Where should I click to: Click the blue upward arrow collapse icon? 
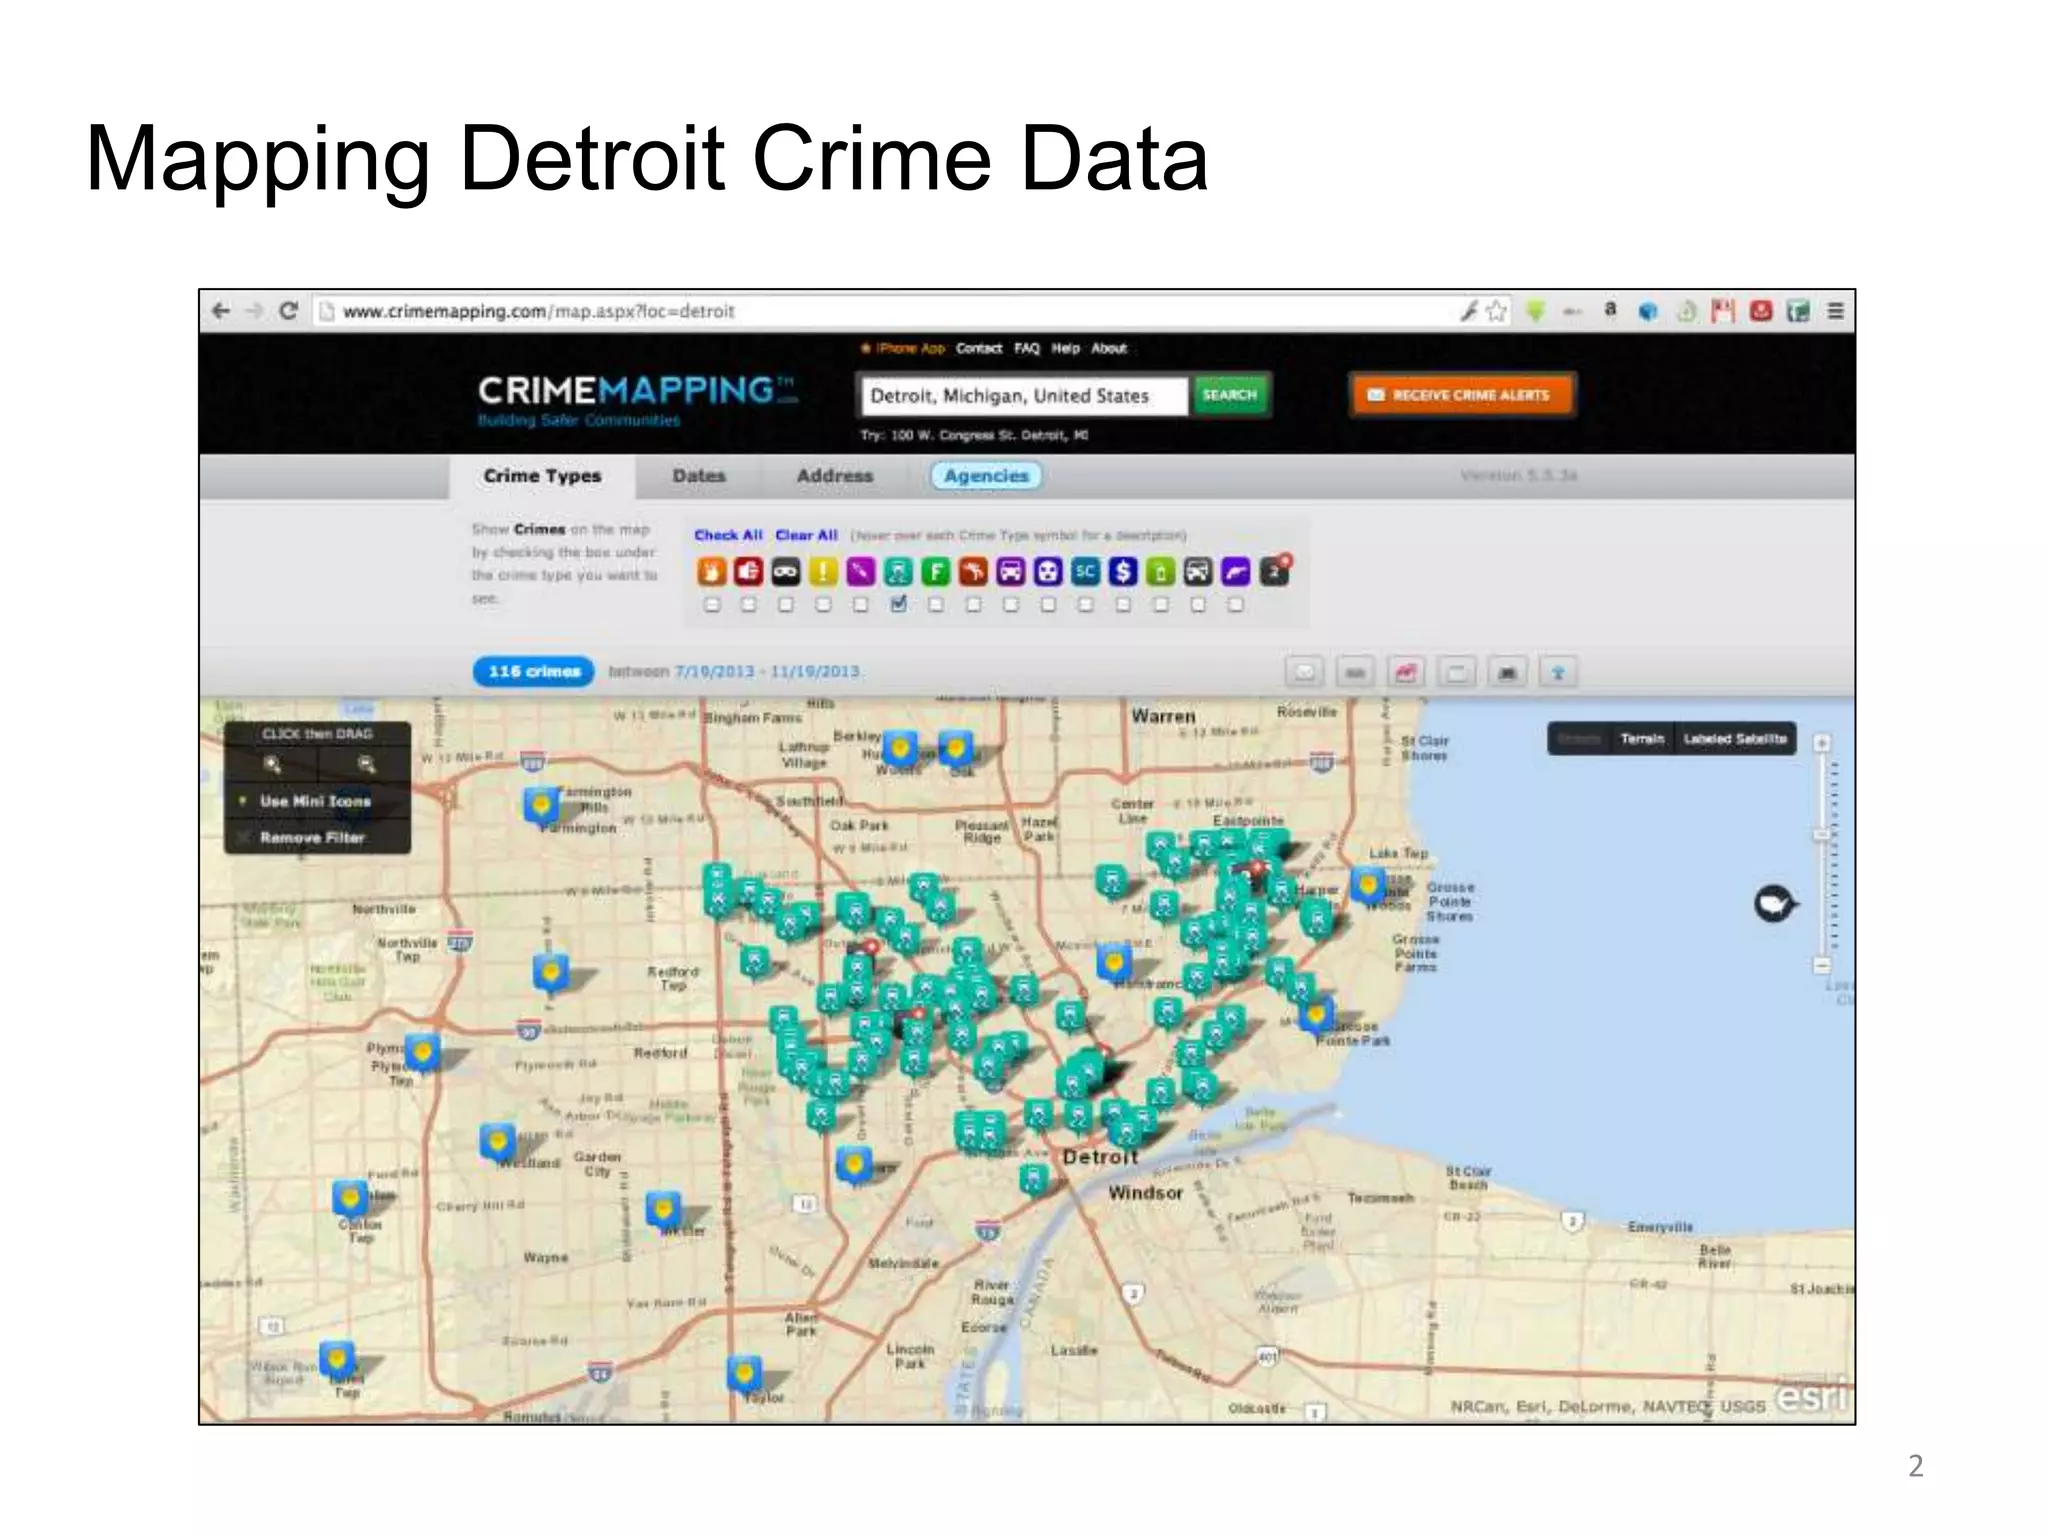(x=1558, y=673)
